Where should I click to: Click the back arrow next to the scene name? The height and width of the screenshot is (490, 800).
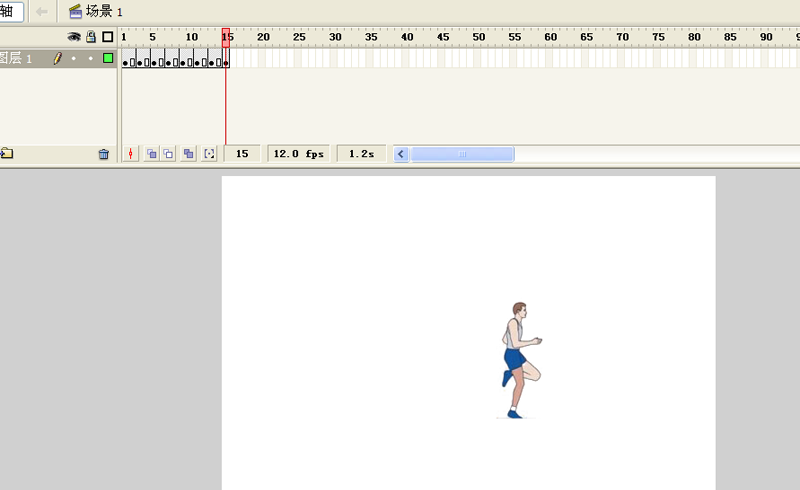tap(42, 11)
